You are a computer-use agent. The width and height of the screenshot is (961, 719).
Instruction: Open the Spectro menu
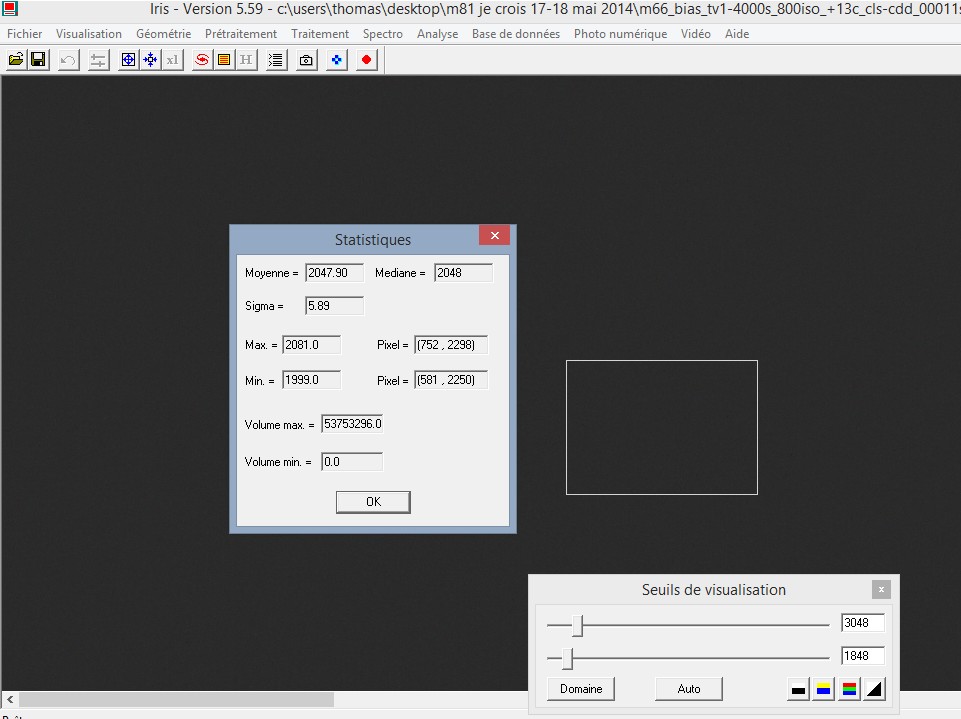click(x=383, y=34)
